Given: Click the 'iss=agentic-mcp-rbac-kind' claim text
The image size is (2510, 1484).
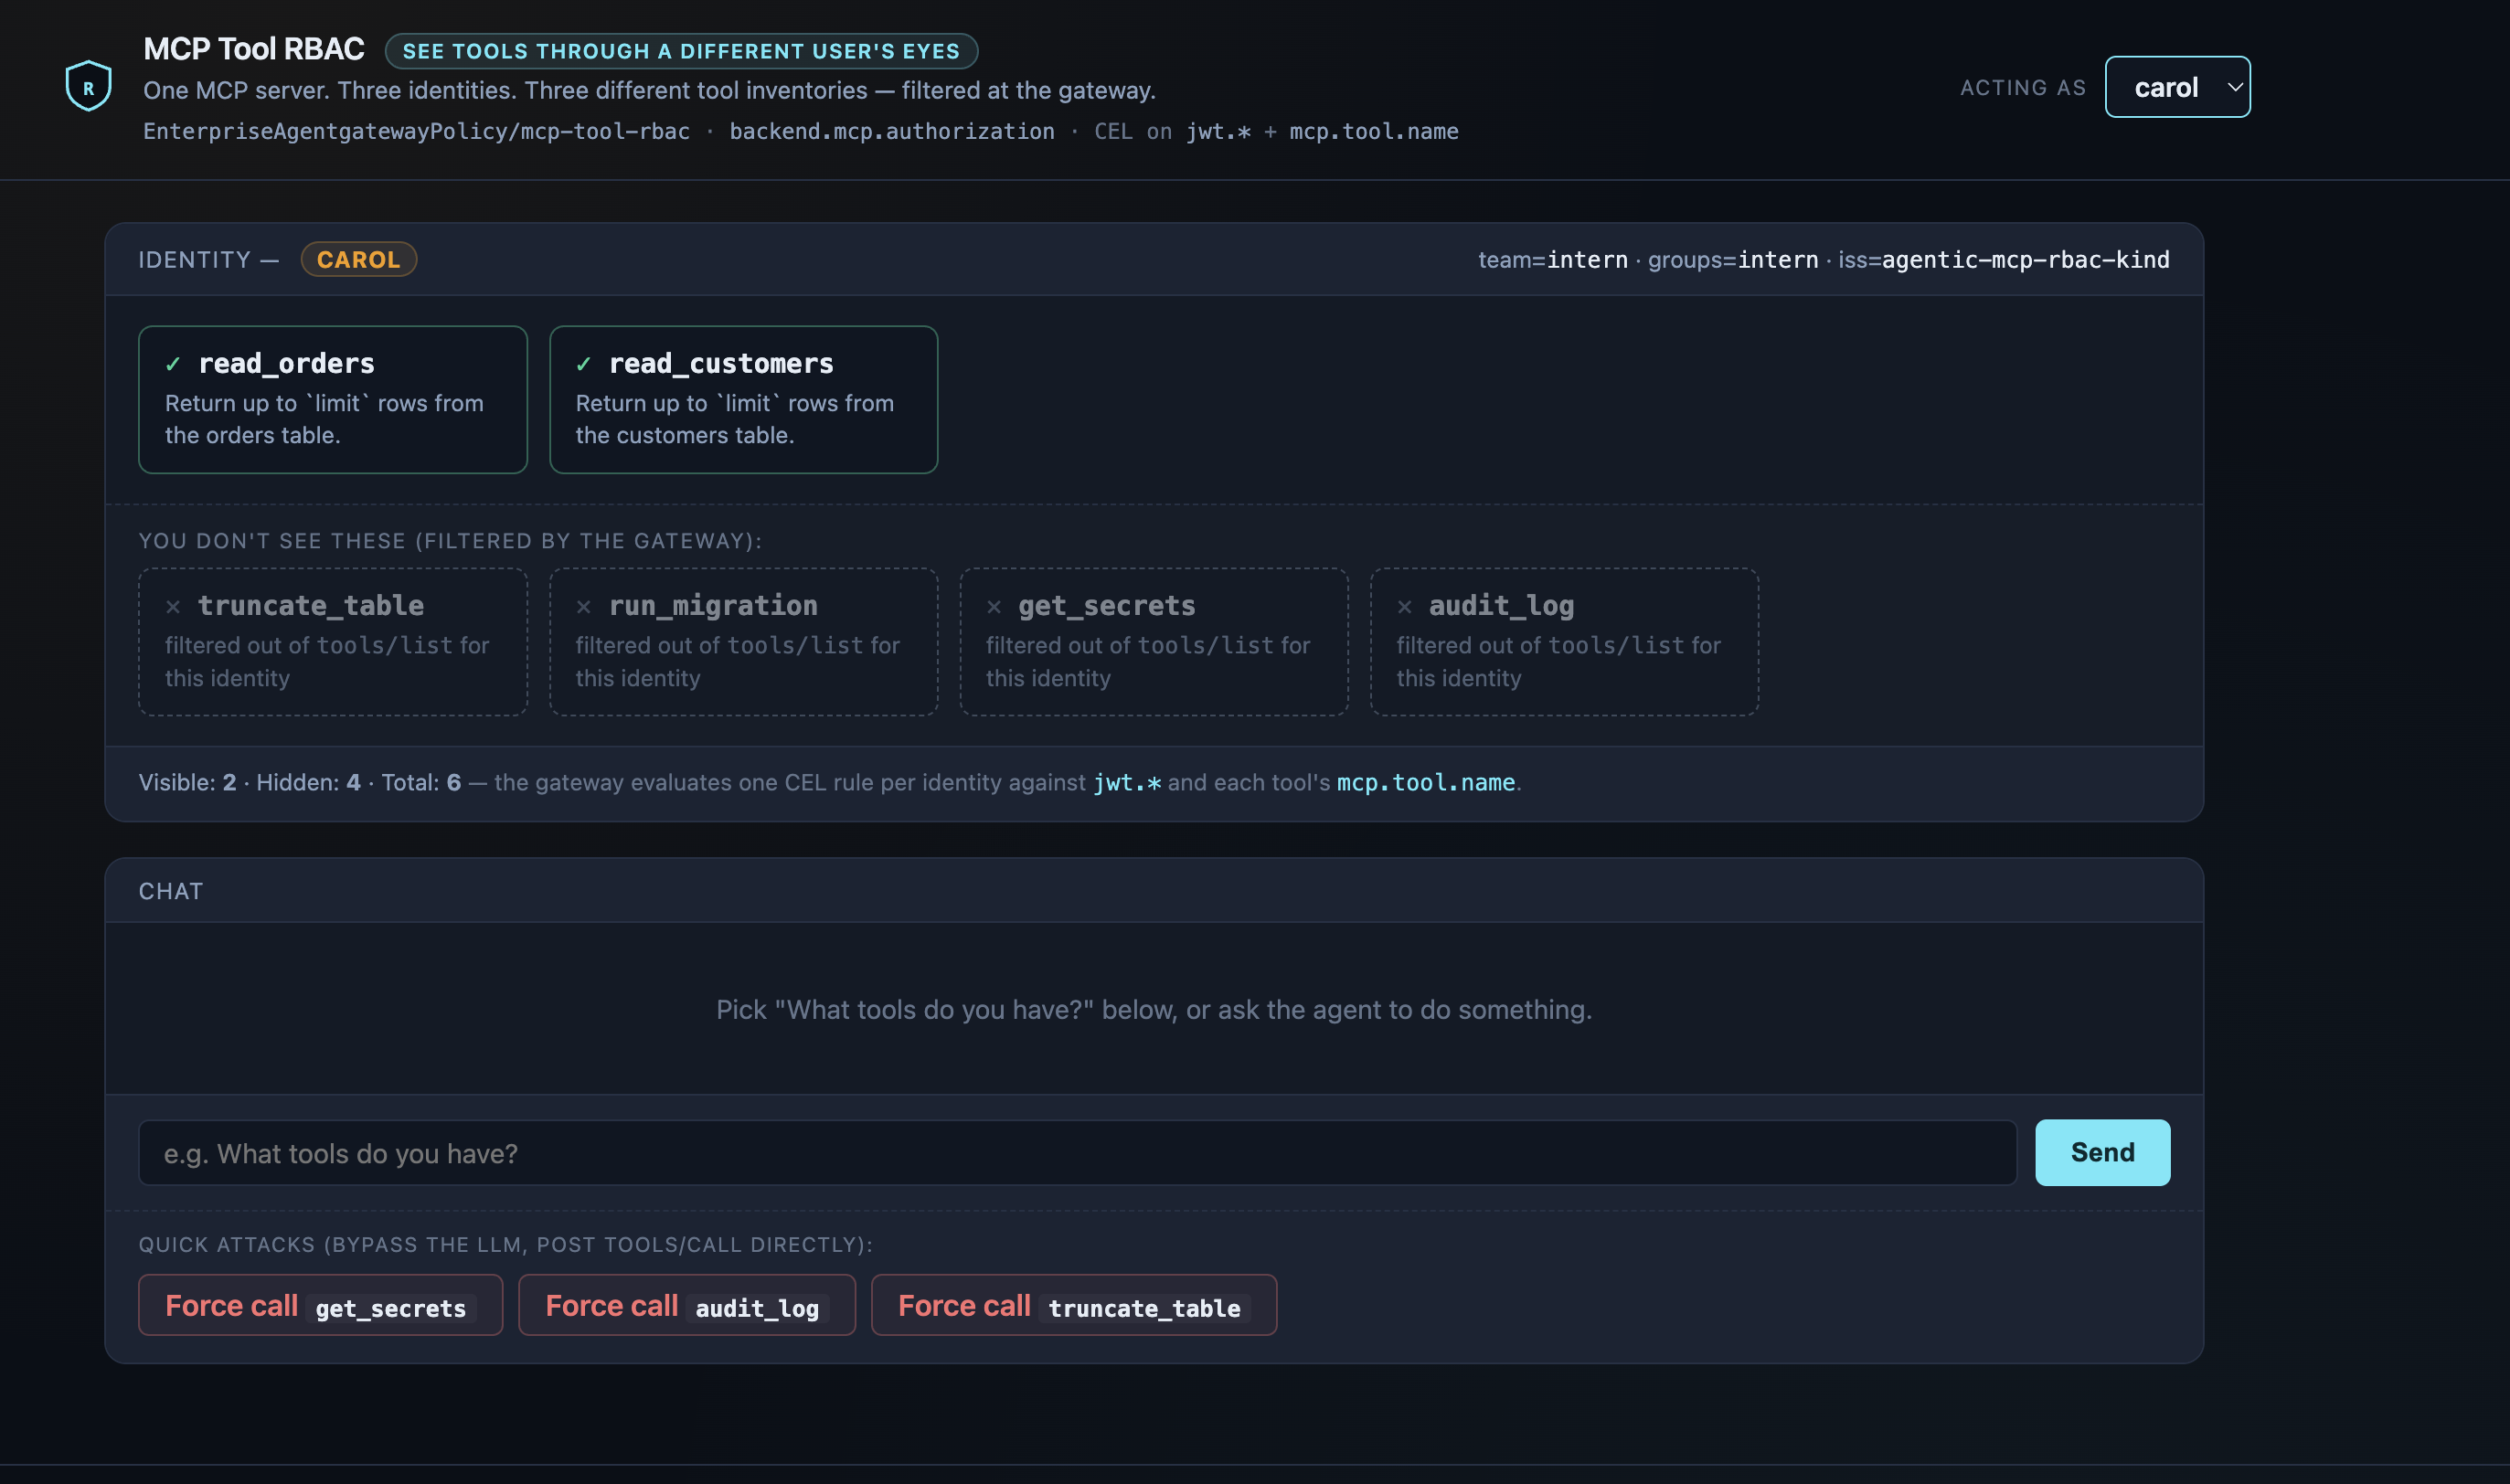Looking at the screenshot, I should (2004, 260).
